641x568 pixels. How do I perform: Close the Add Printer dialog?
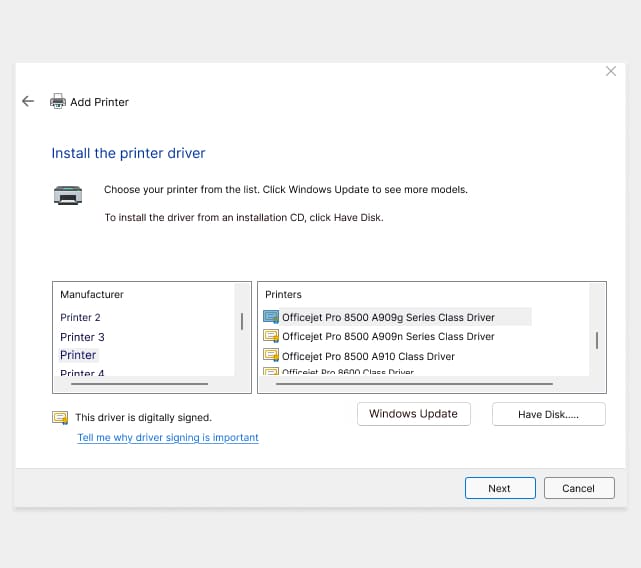[x=611, y=71]
